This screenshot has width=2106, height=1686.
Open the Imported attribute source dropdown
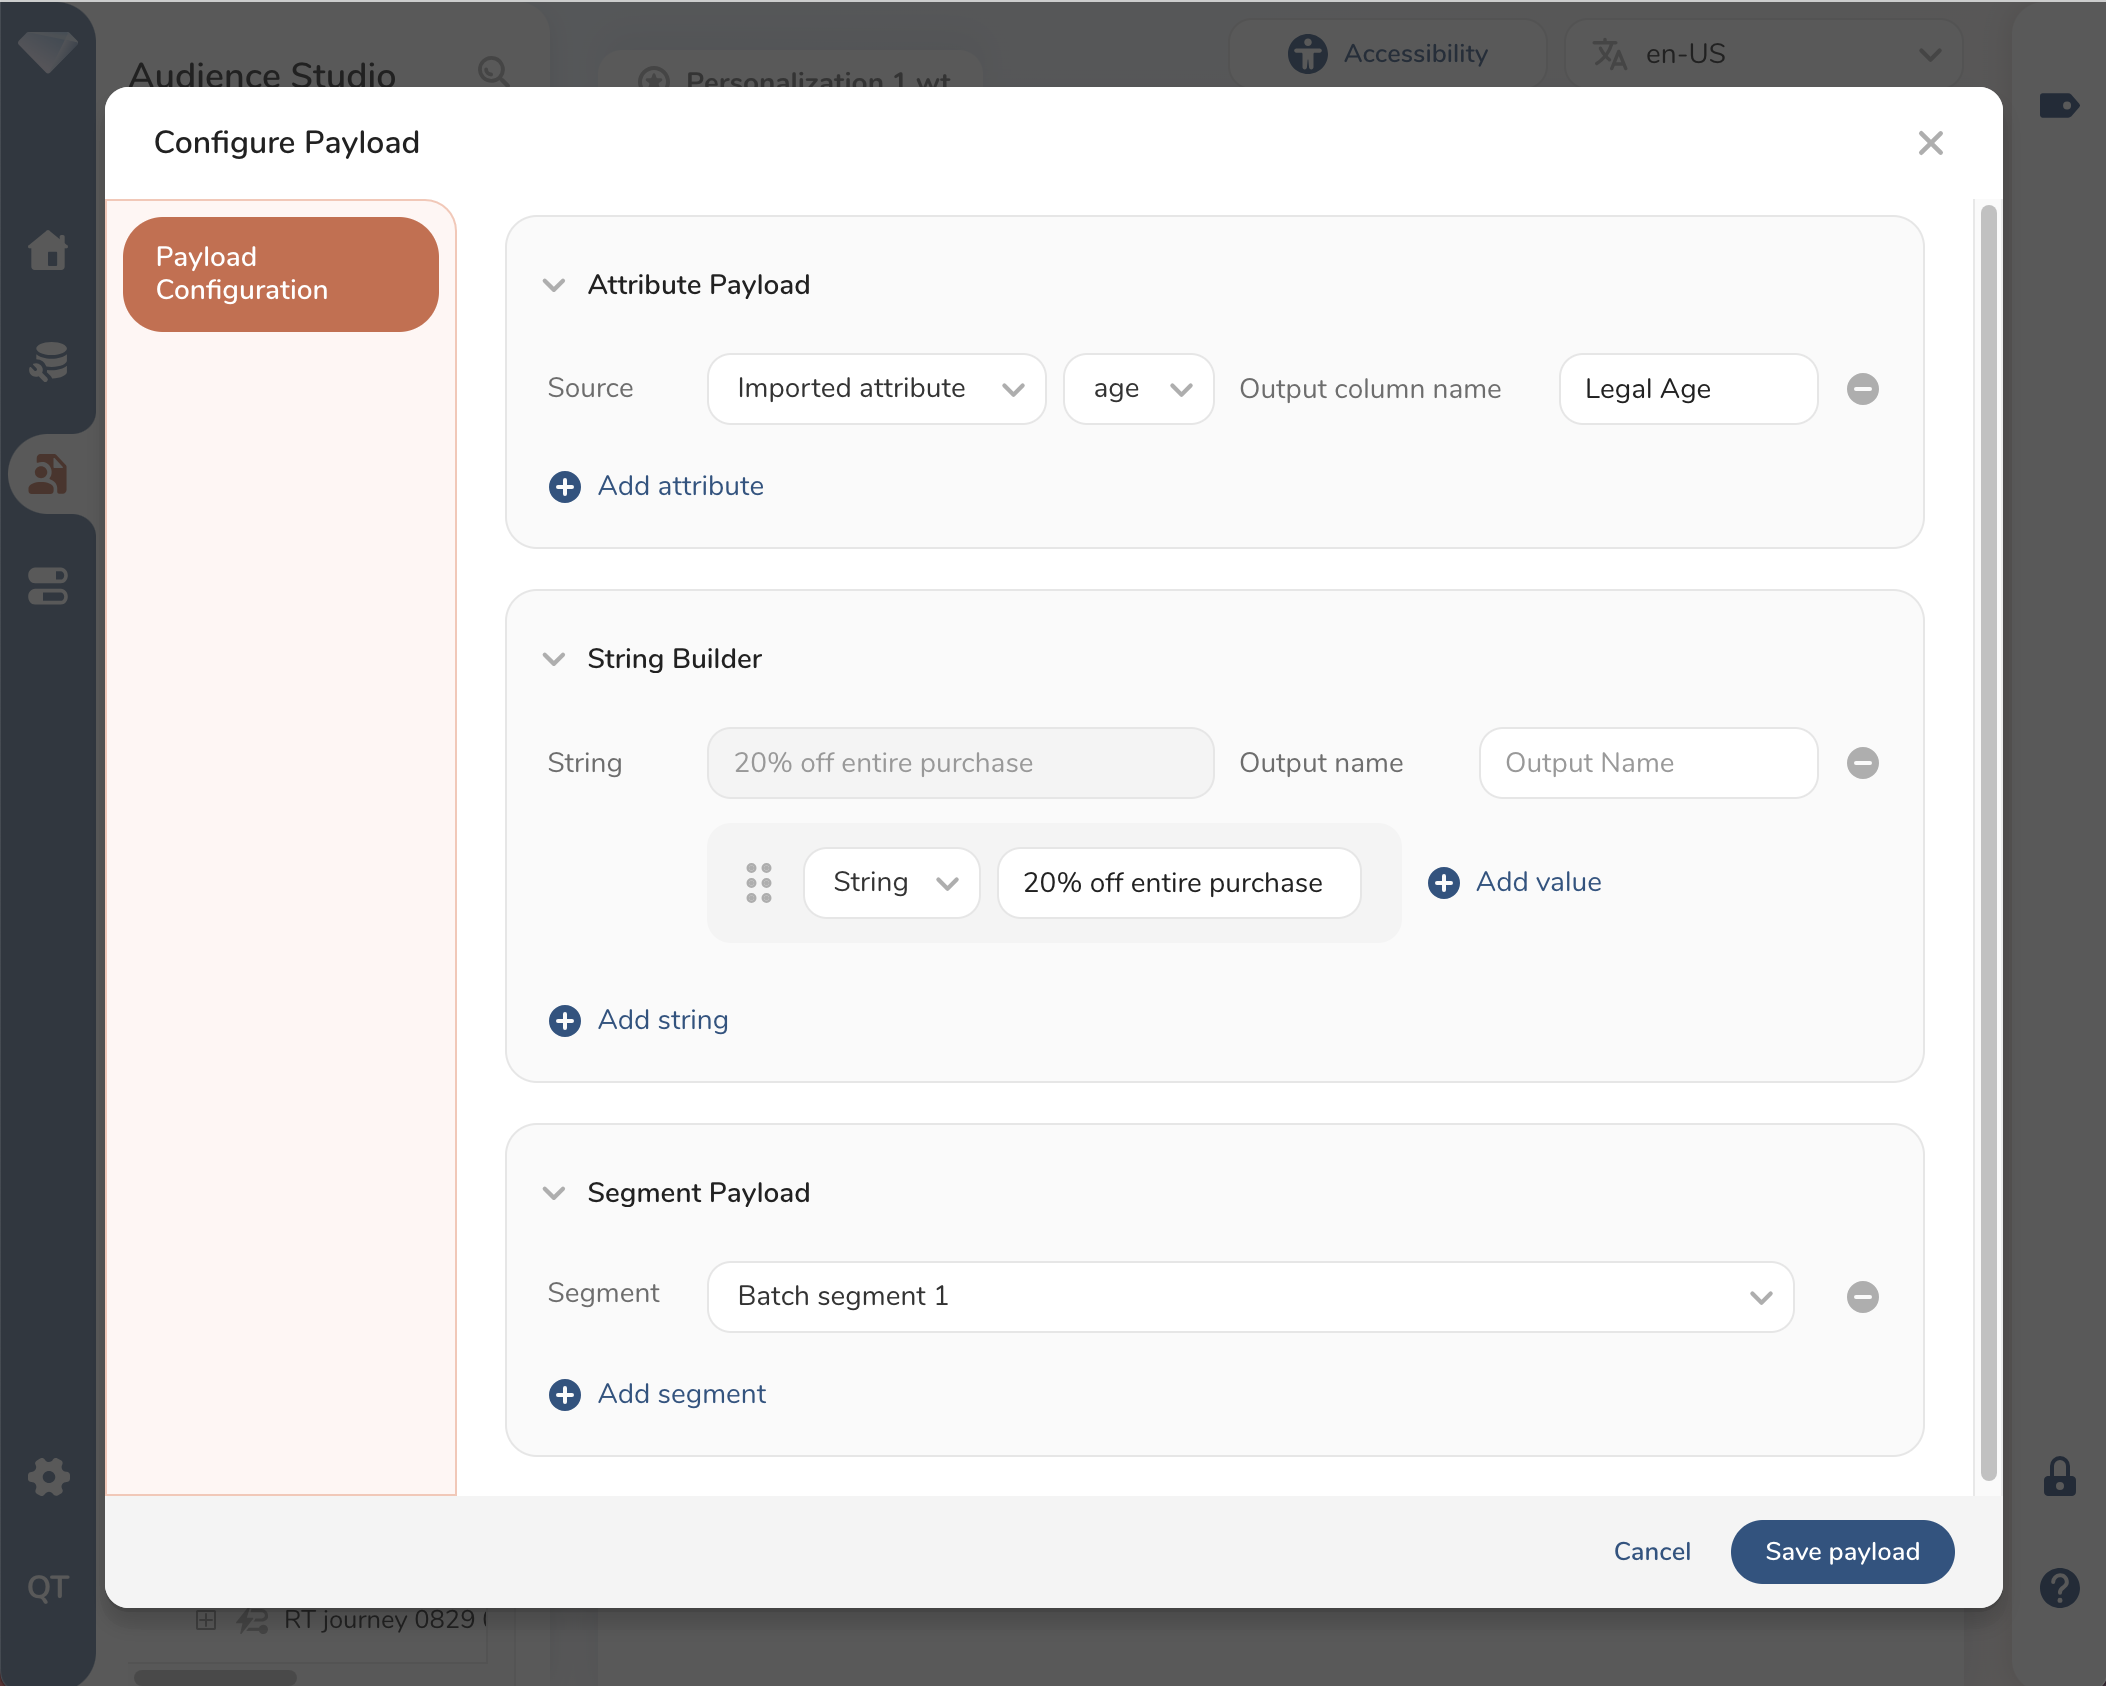[876, 389]
